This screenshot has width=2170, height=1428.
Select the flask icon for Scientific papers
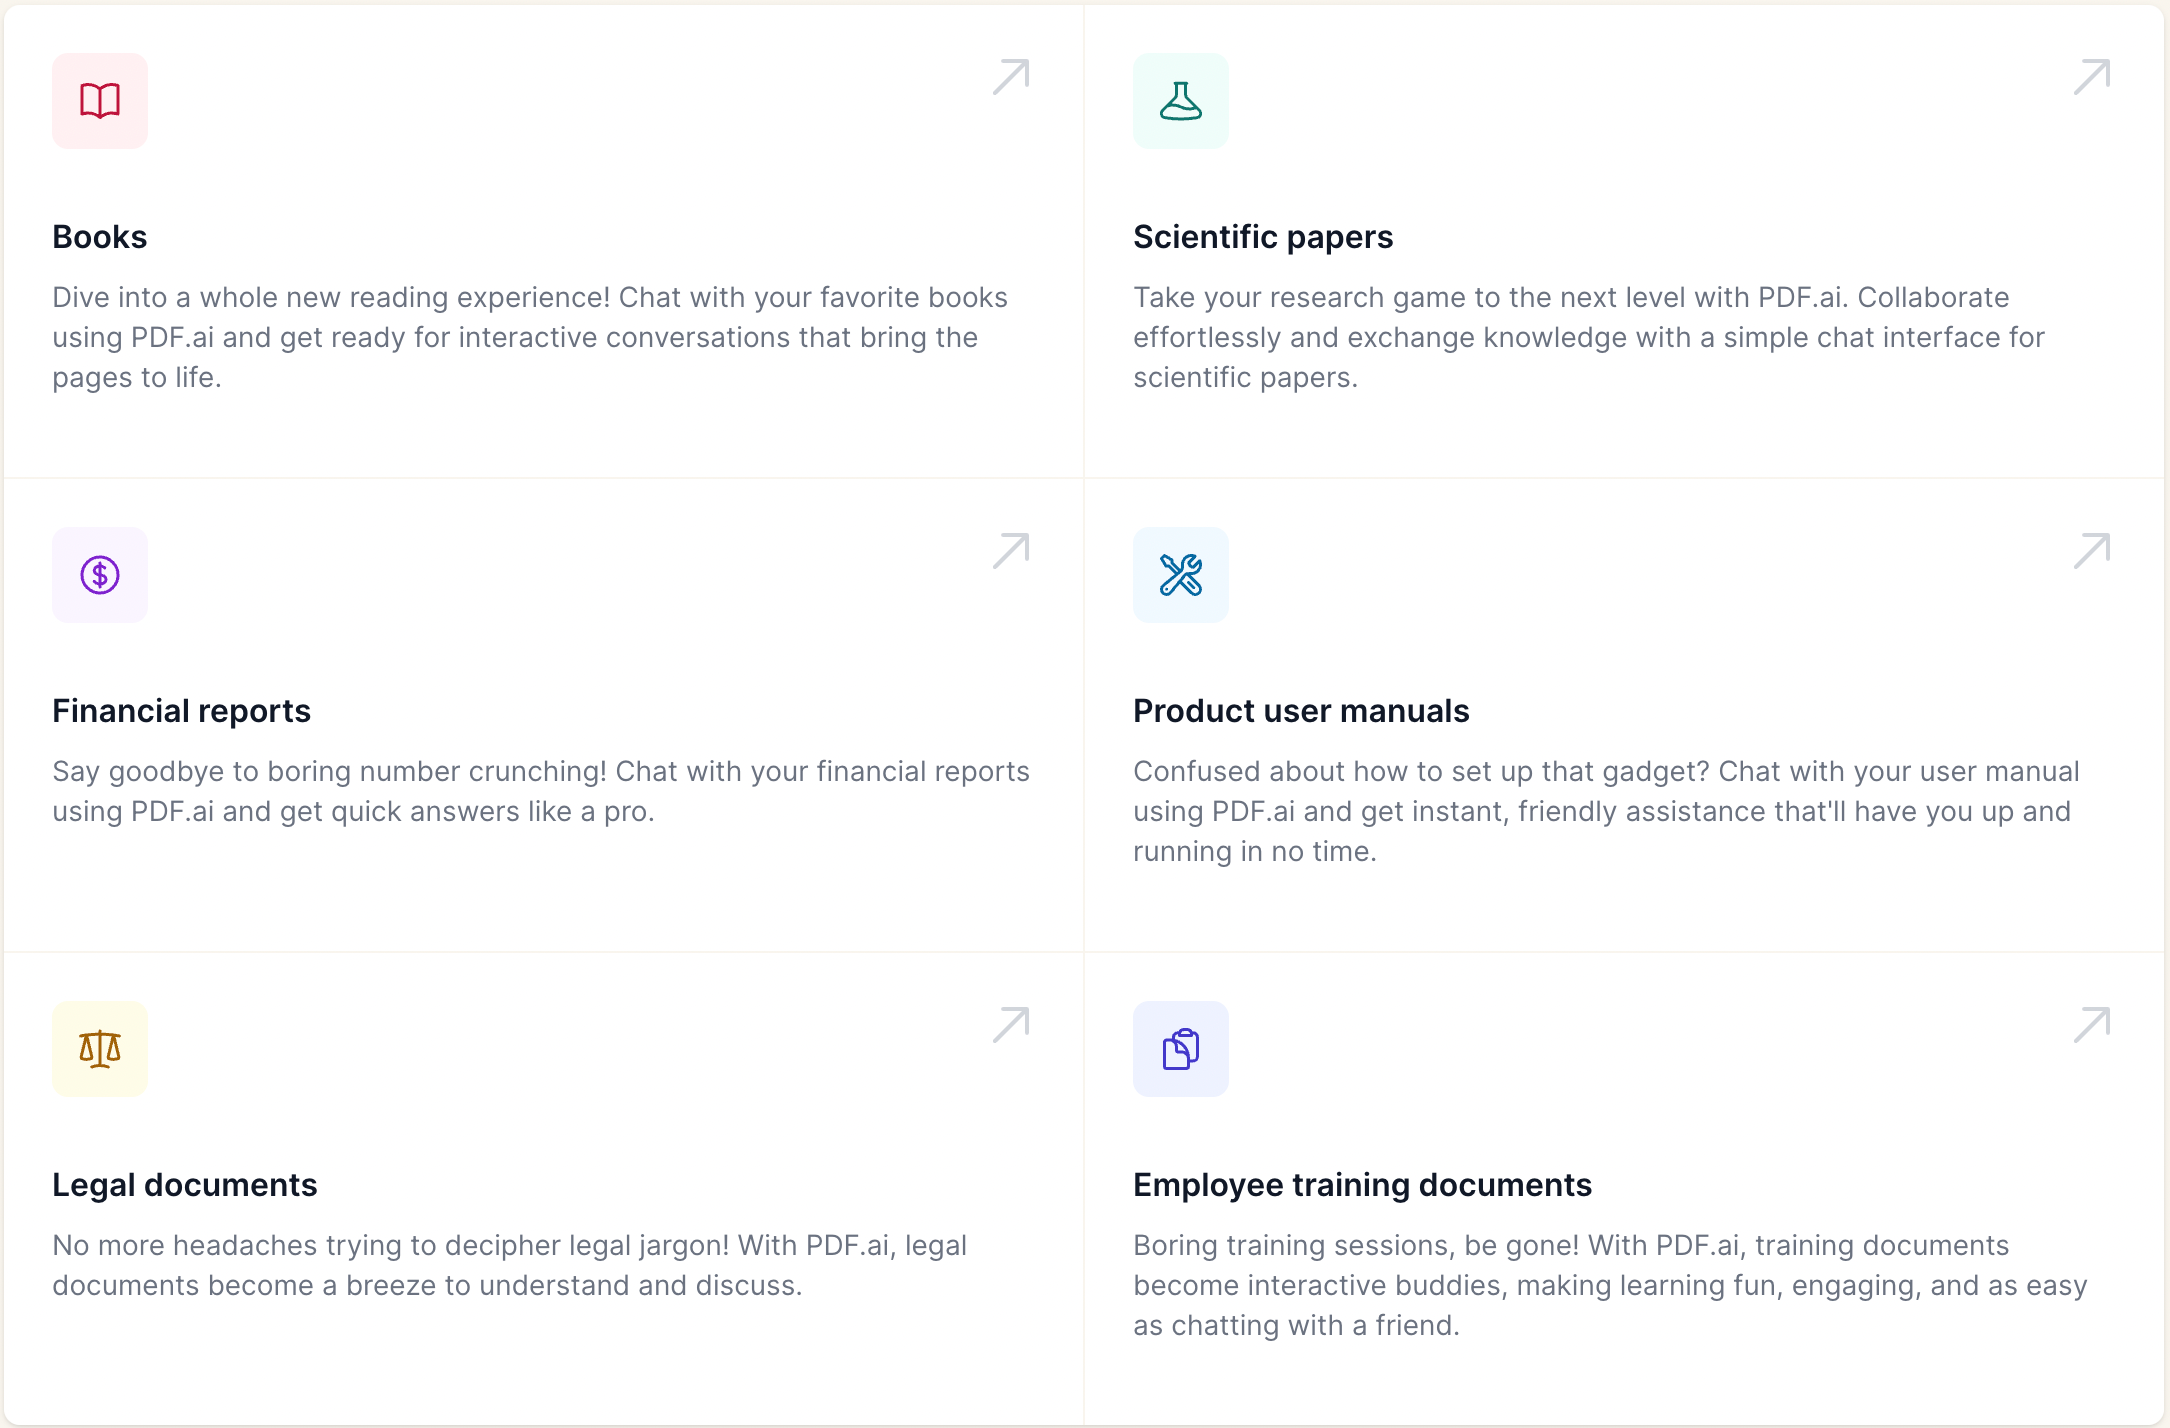pos(1180,100)
